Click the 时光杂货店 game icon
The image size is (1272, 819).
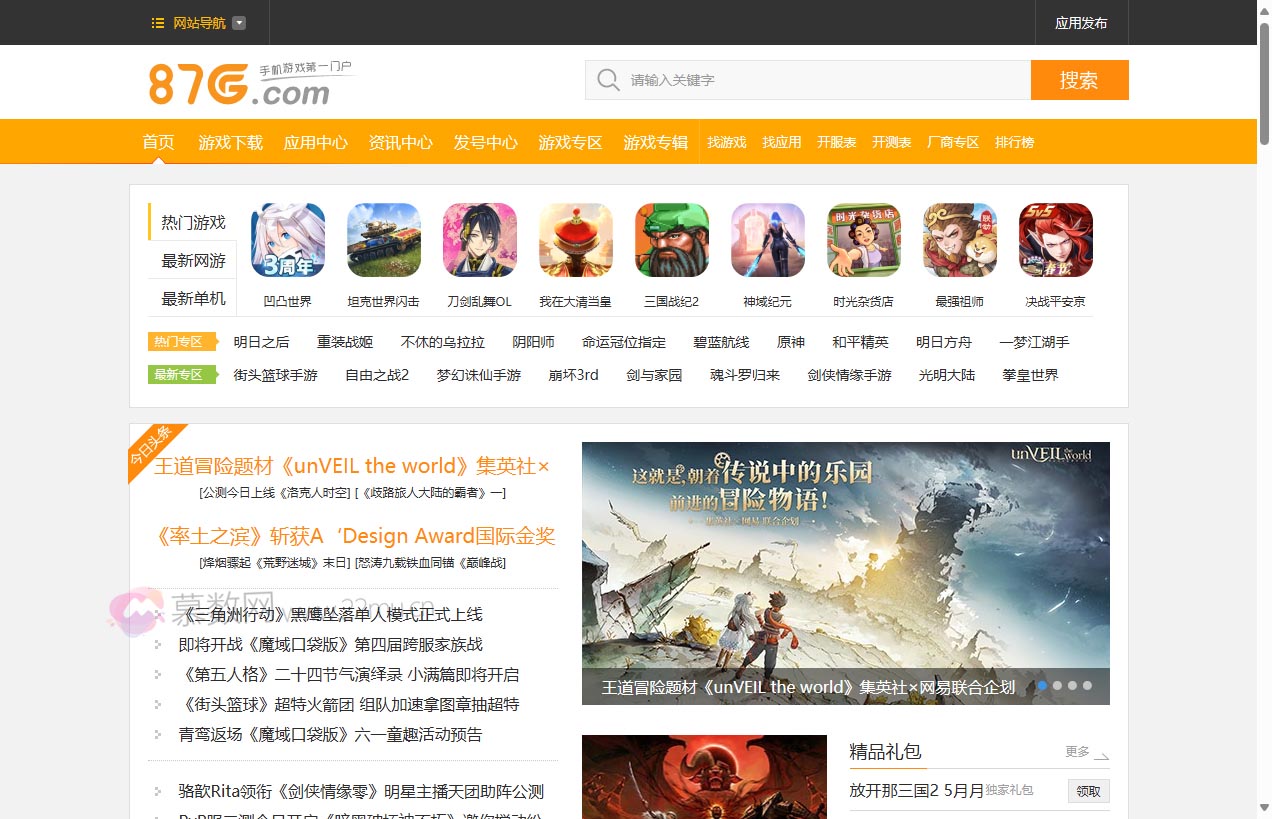(863, 239)
